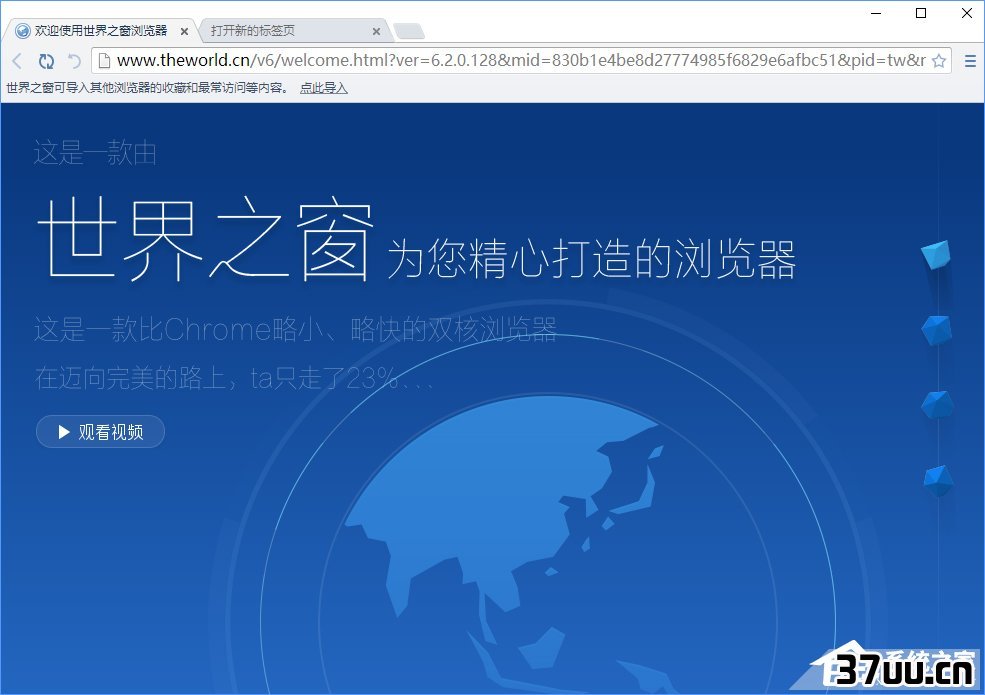Click the 为您精心打造的浏览器 subtitle text
The image size is (985, 695).
click(592, 258)
